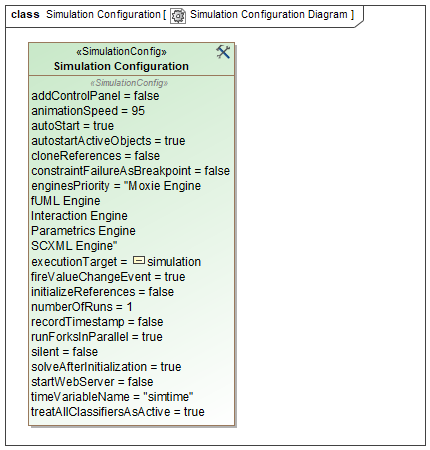Click the executionTarget instance icon

[139, 260]
